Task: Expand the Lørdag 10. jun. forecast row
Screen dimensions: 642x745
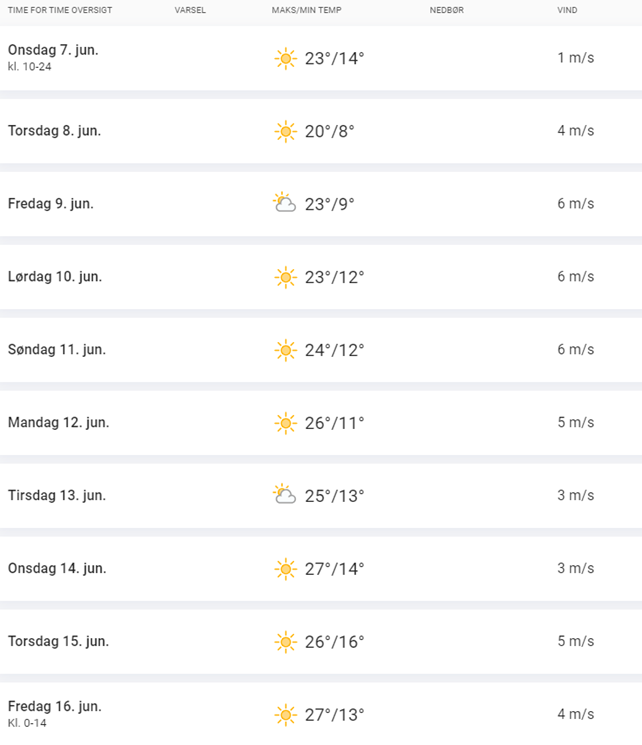Action: [321, 277]
